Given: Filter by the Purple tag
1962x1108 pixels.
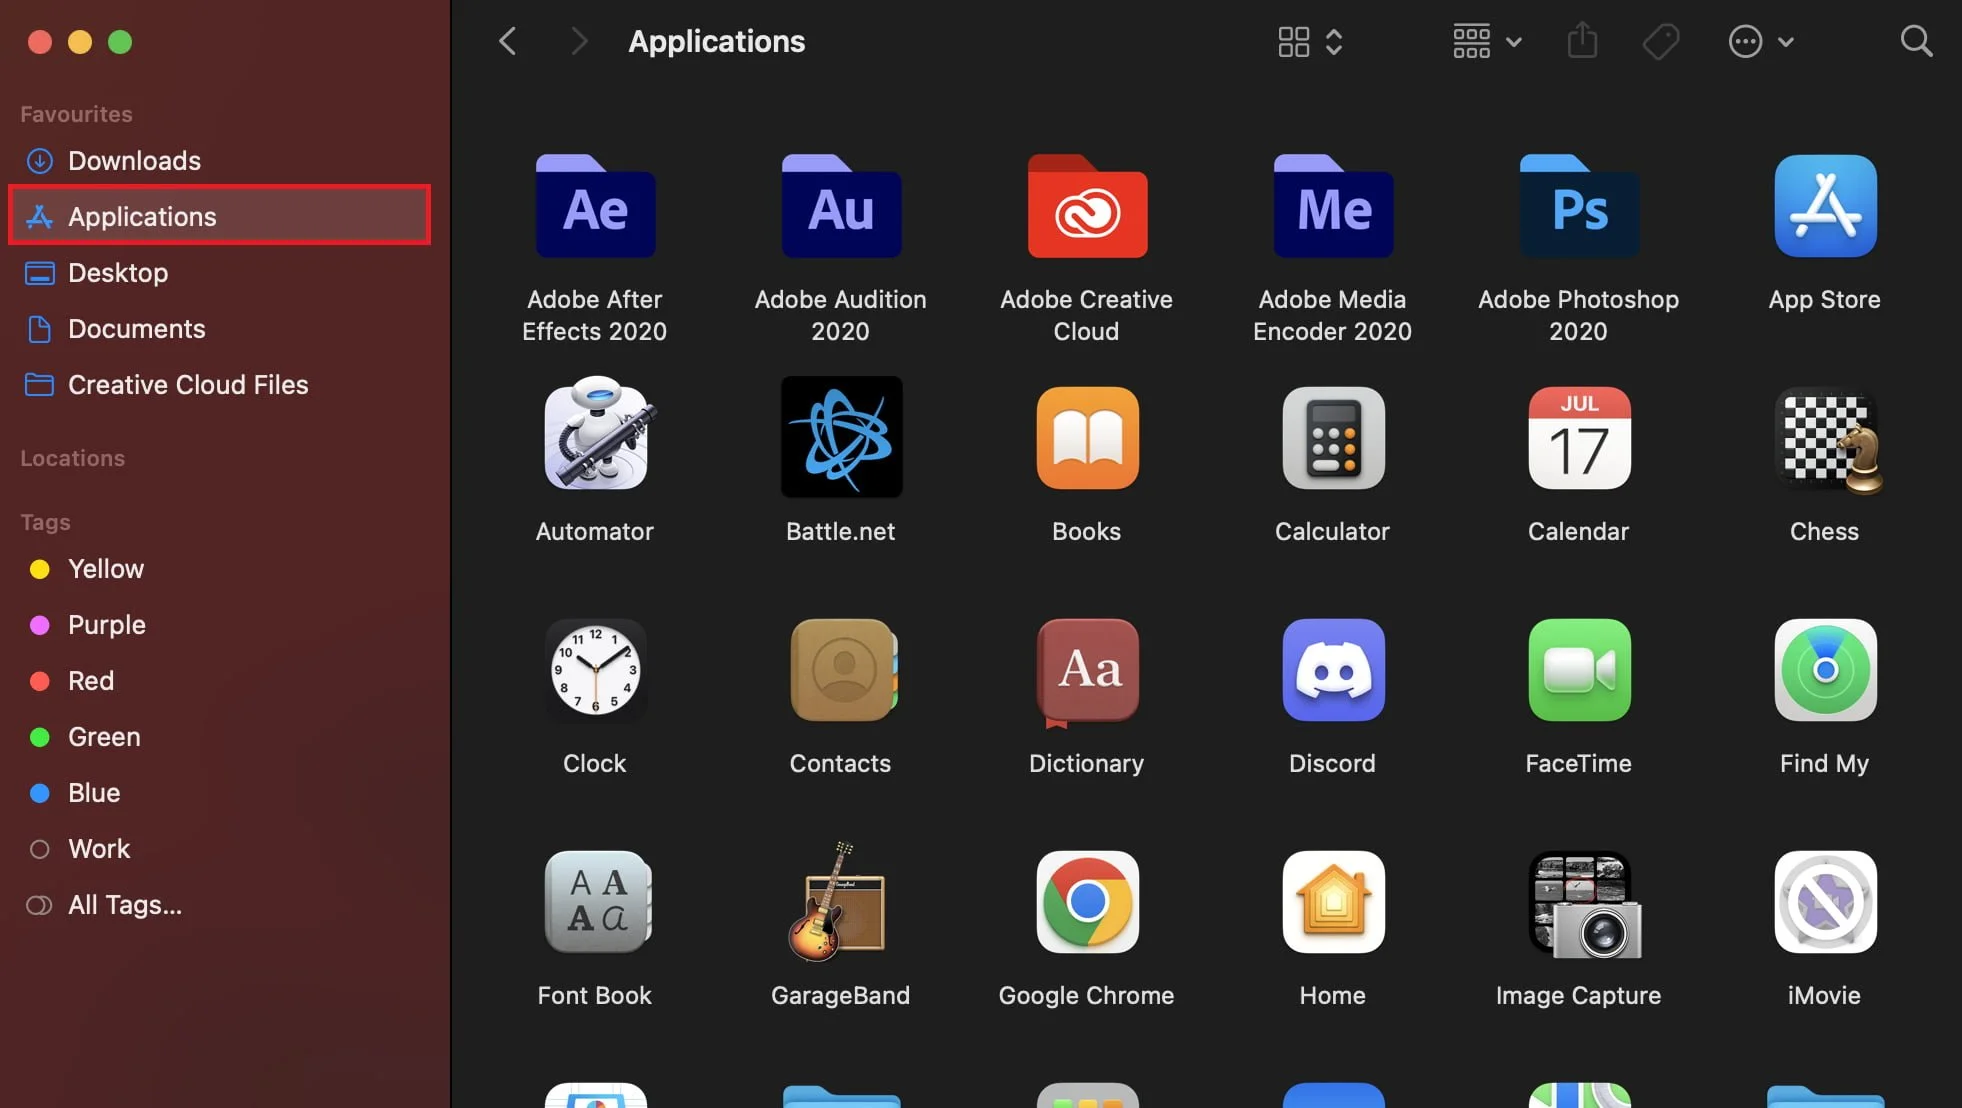Looking at the screenshot, I should coord(106,625).
